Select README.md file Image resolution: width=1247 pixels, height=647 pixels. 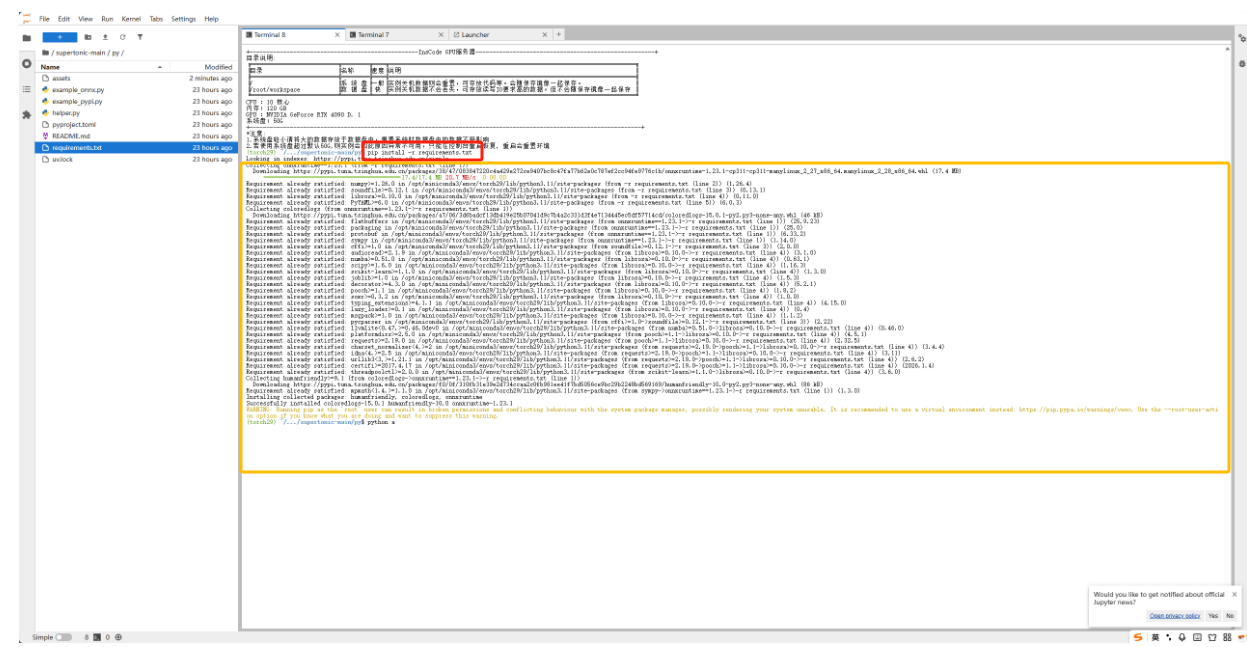(138, 136)
